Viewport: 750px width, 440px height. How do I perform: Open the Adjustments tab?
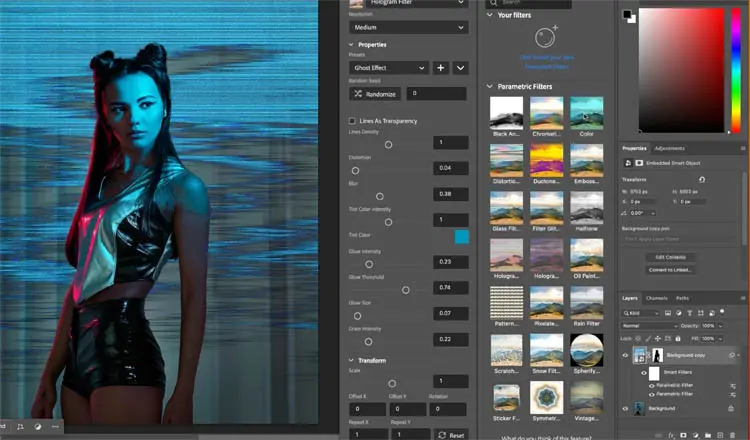point(670,148)
